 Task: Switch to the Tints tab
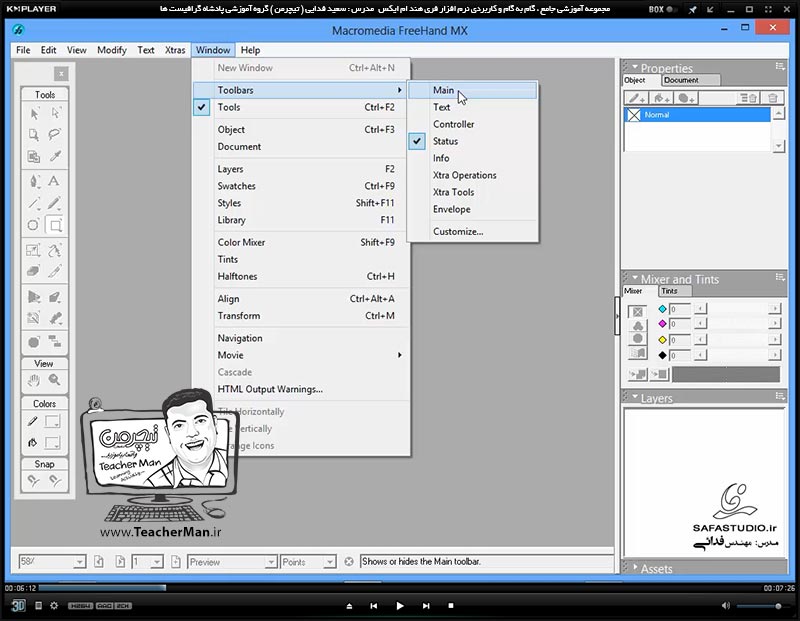pos(674,291)
